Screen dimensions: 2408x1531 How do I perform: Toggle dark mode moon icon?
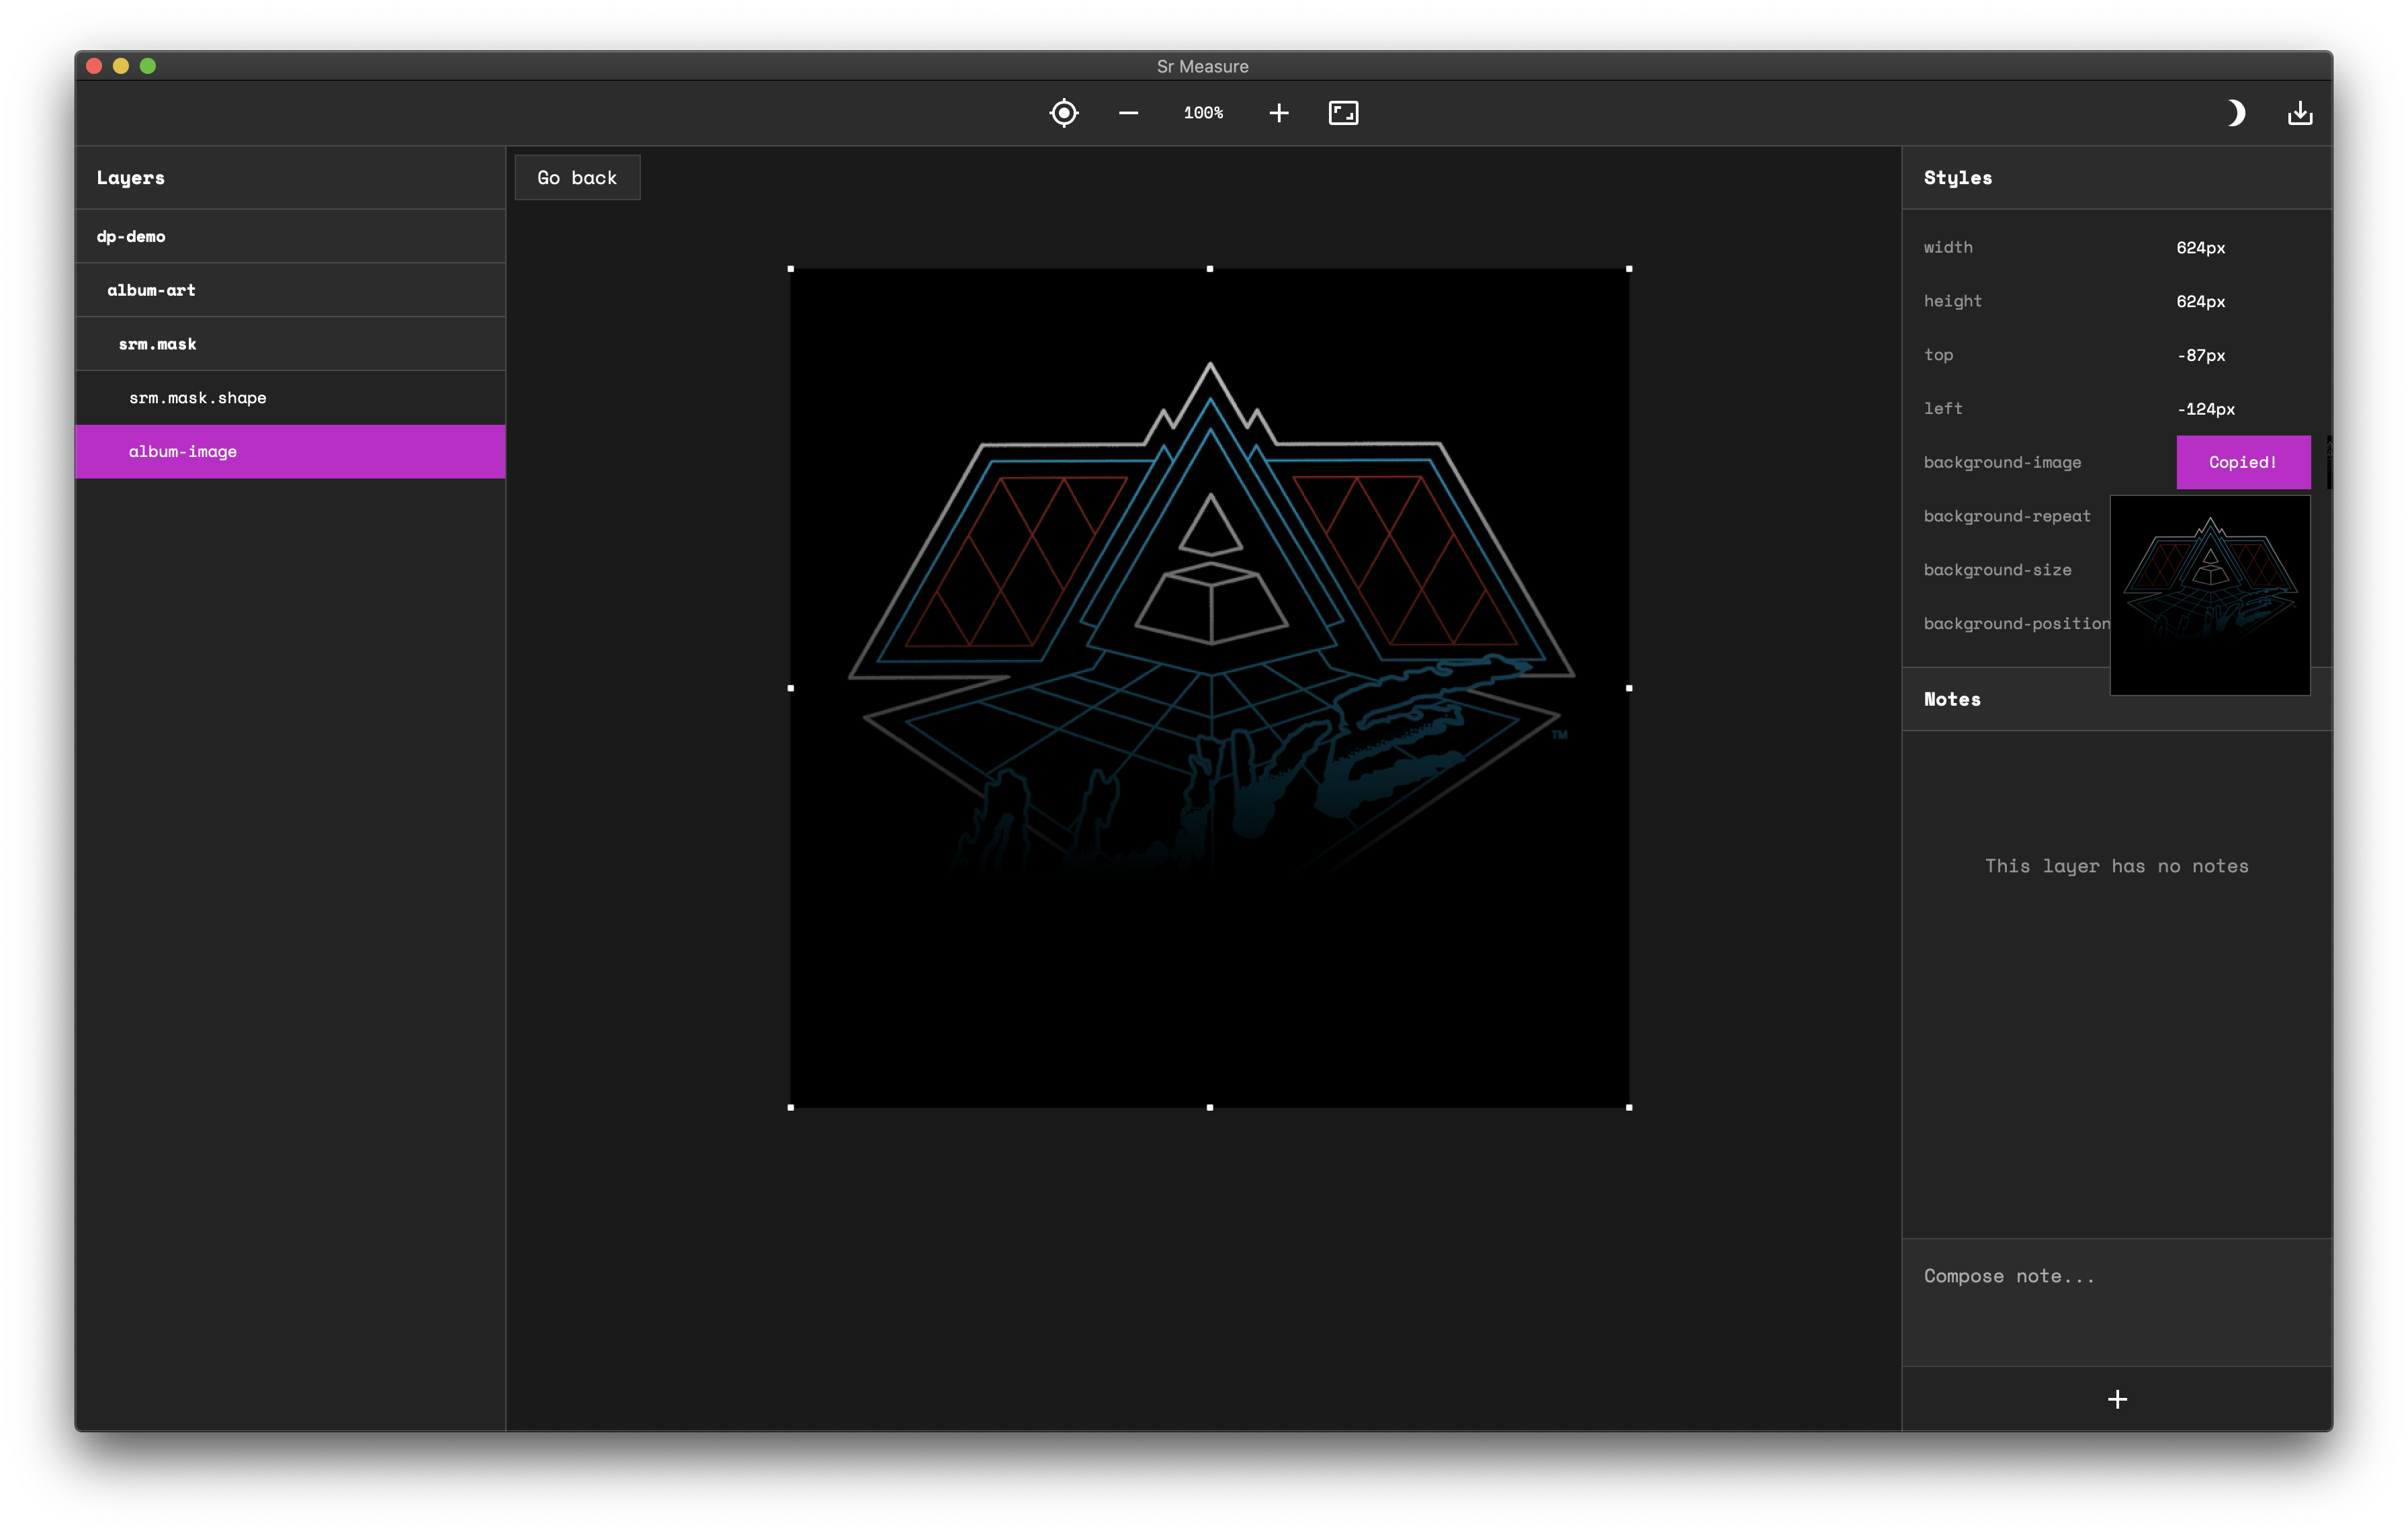coord(2236,113)
